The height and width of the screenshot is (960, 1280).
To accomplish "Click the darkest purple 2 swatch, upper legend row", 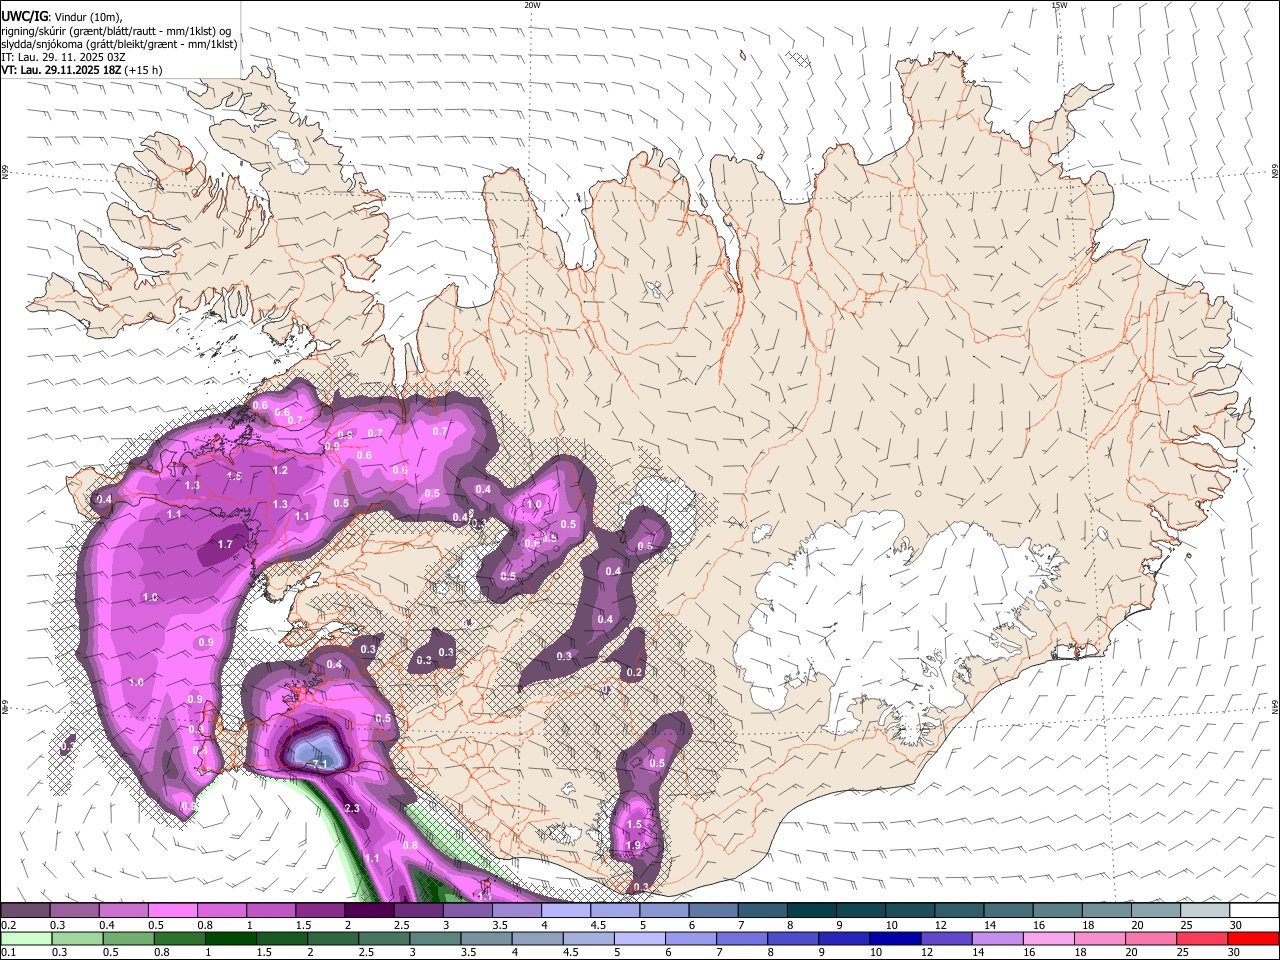I will point(369,910).
